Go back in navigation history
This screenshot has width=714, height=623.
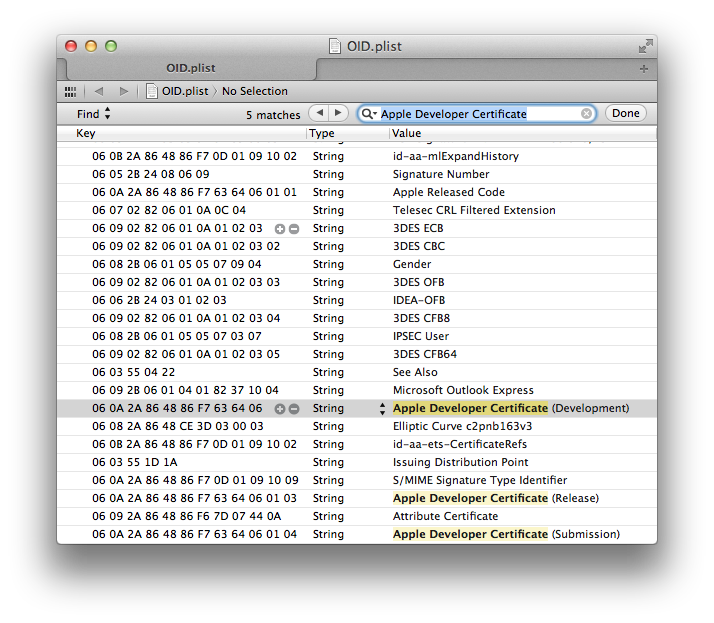(99, 91)
